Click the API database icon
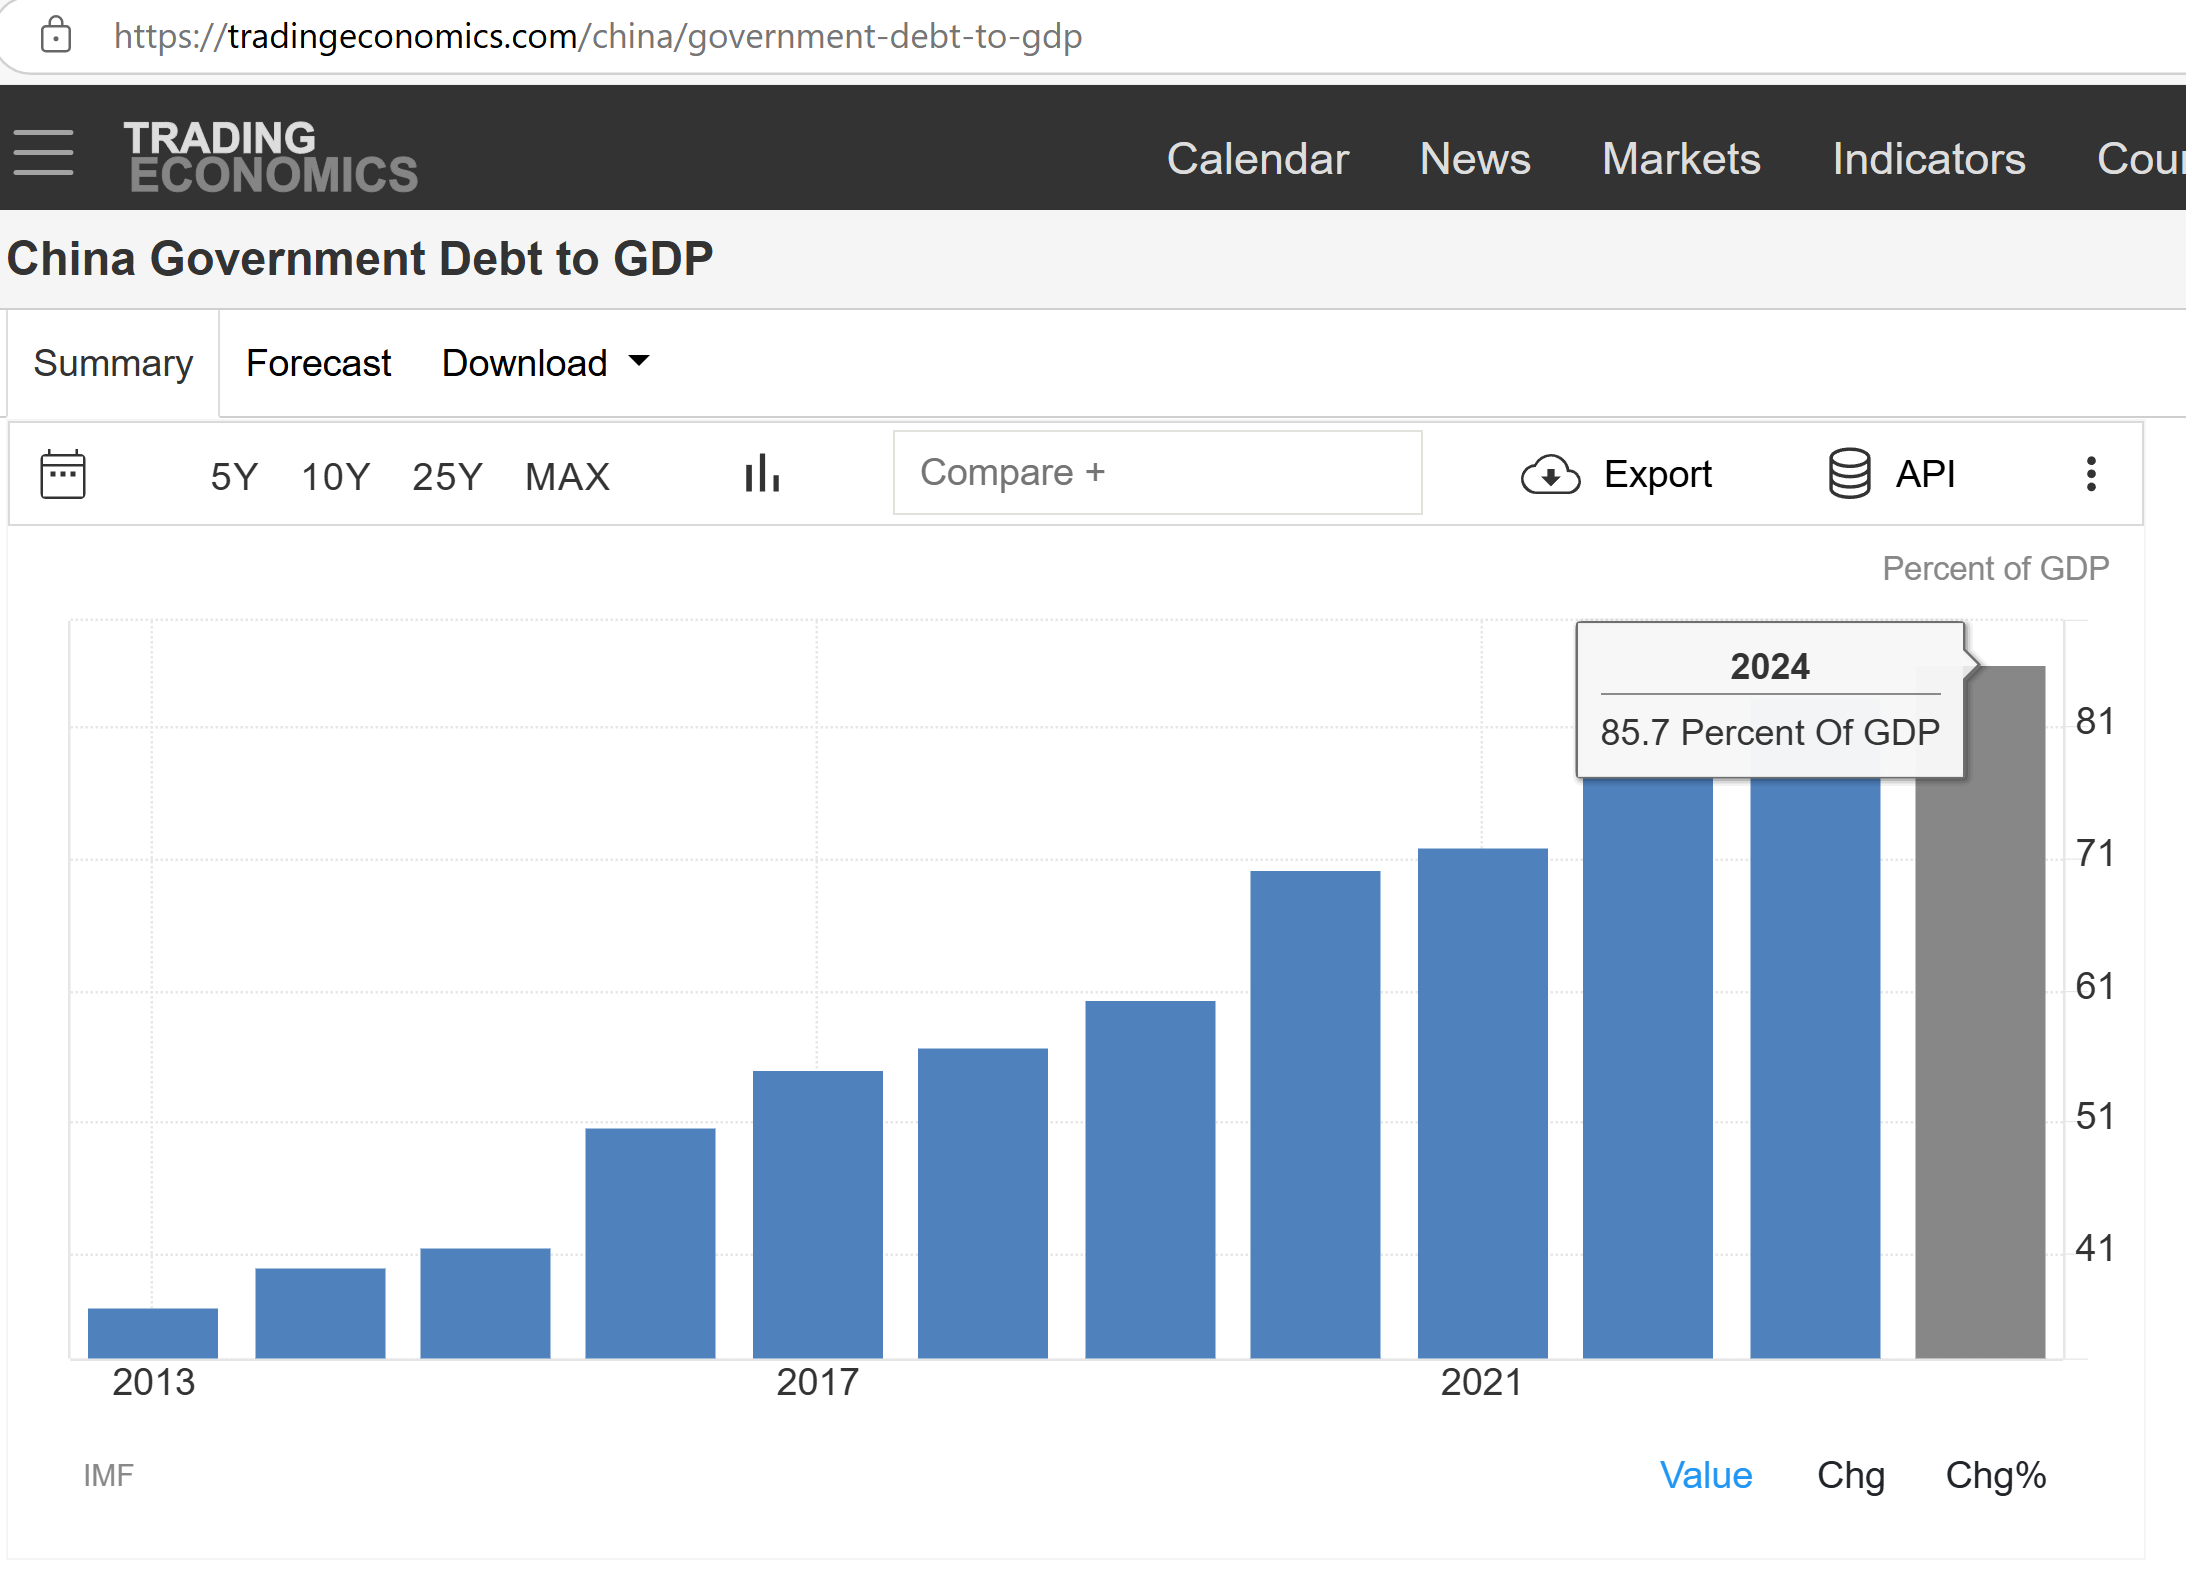Viewport: 2186px width, 1591px height. tap(1849, 474)
